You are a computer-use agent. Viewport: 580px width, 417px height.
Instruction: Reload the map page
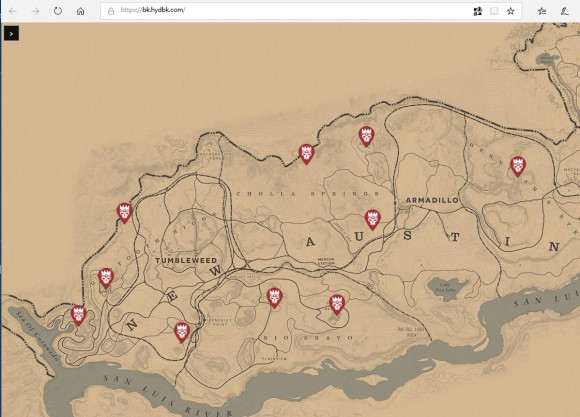[58, 11]
